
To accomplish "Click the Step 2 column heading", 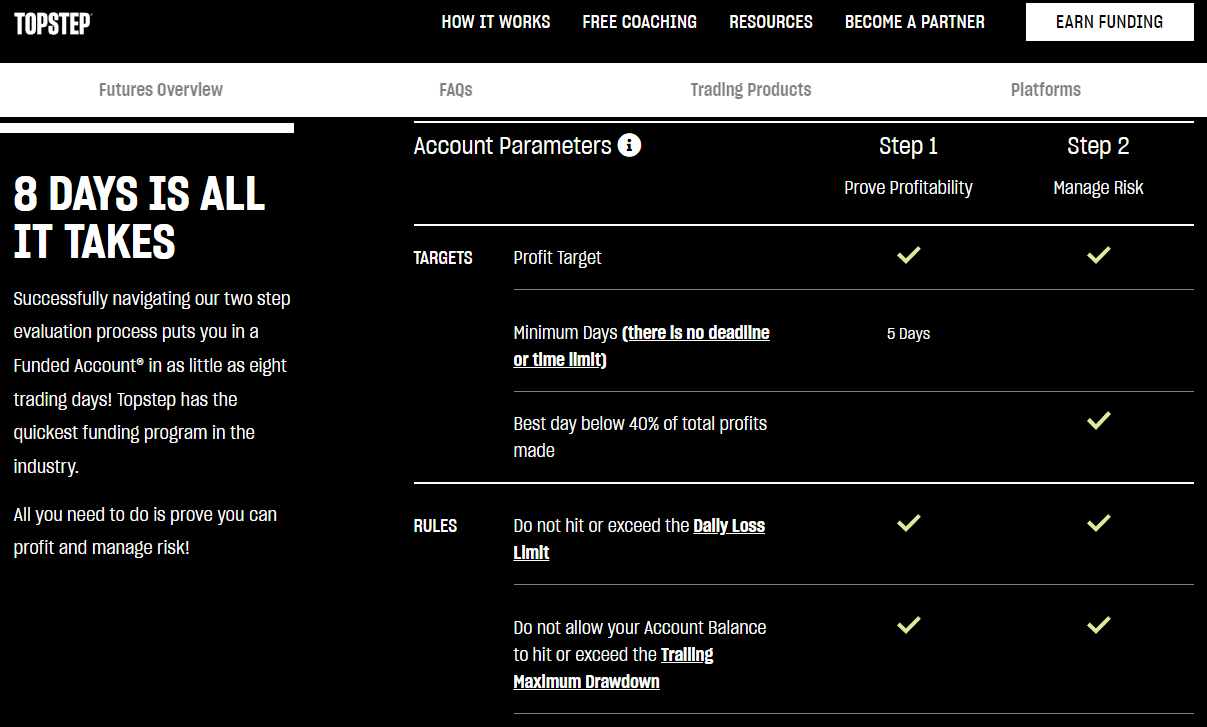I will coord(1098,146).
